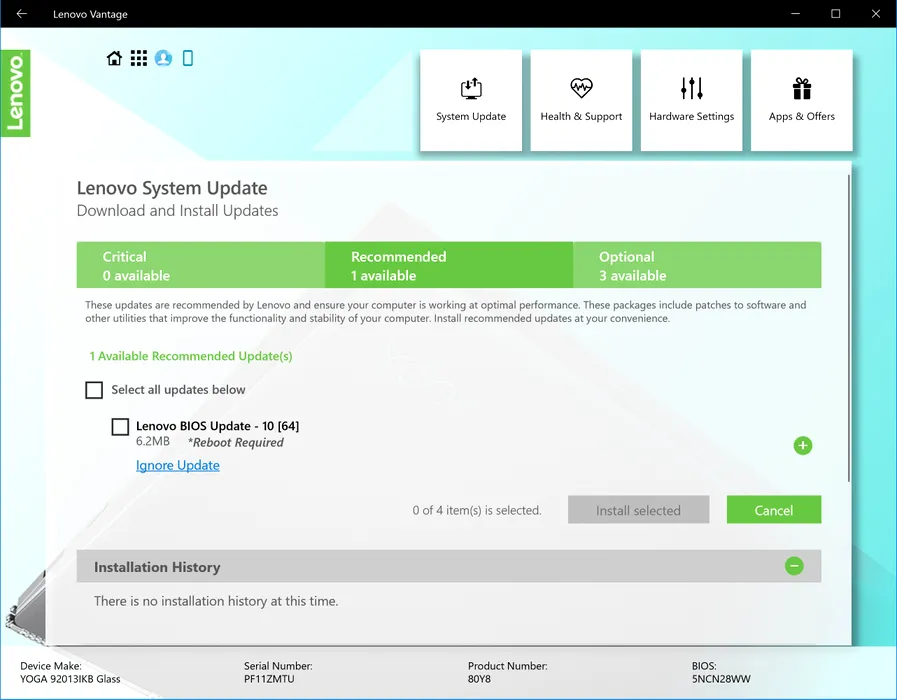Viewport: 897px width, 700px height.
Task: Click the Ignore Update link
Action: tap(178, 466)
